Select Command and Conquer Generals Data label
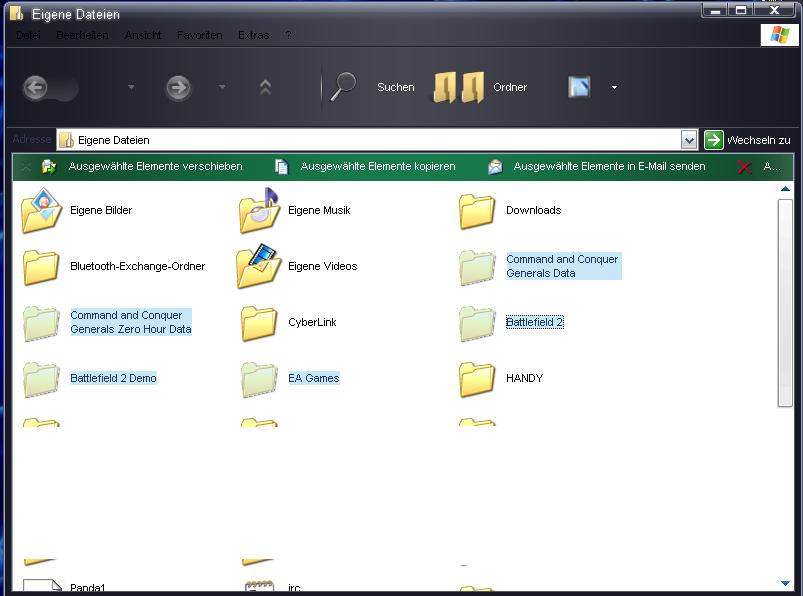The height and width of the screenshot is (596, 803). [x=563, y=266]
